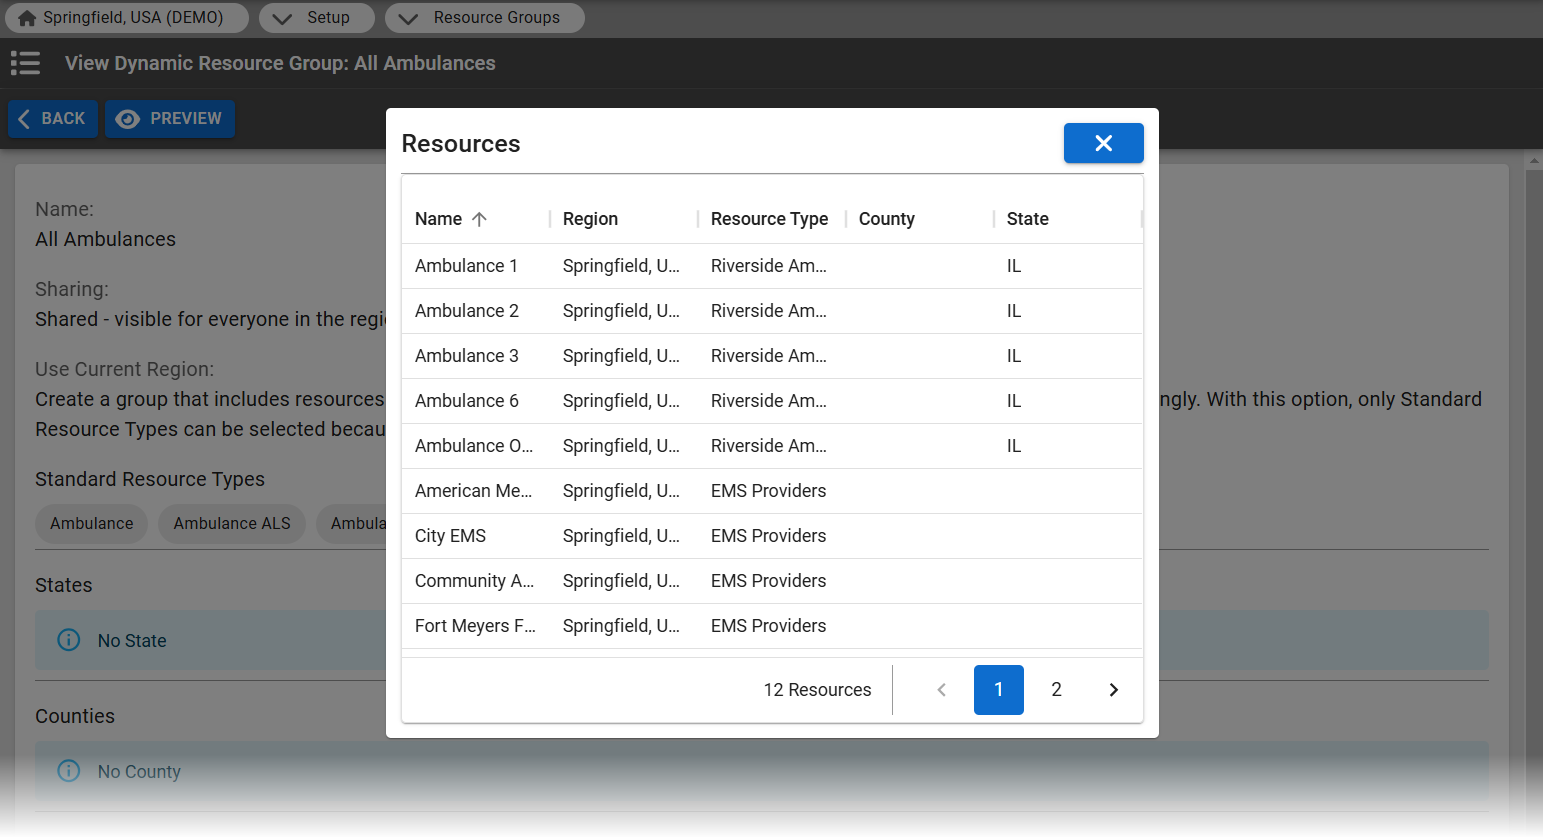Expand the Setup breadcrumb dropdown

(283, 18)
